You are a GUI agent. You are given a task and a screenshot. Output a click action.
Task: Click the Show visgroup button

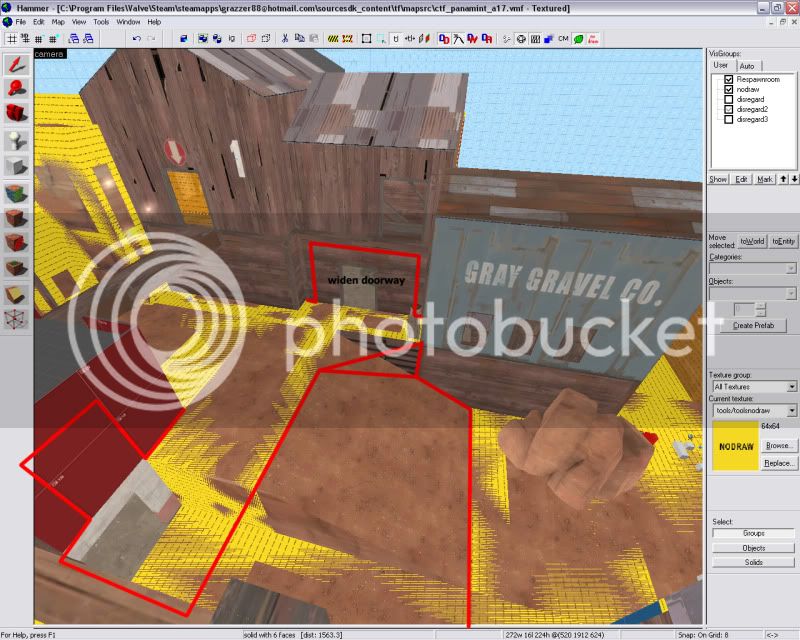pyautogui.click(x=718, y=179)
